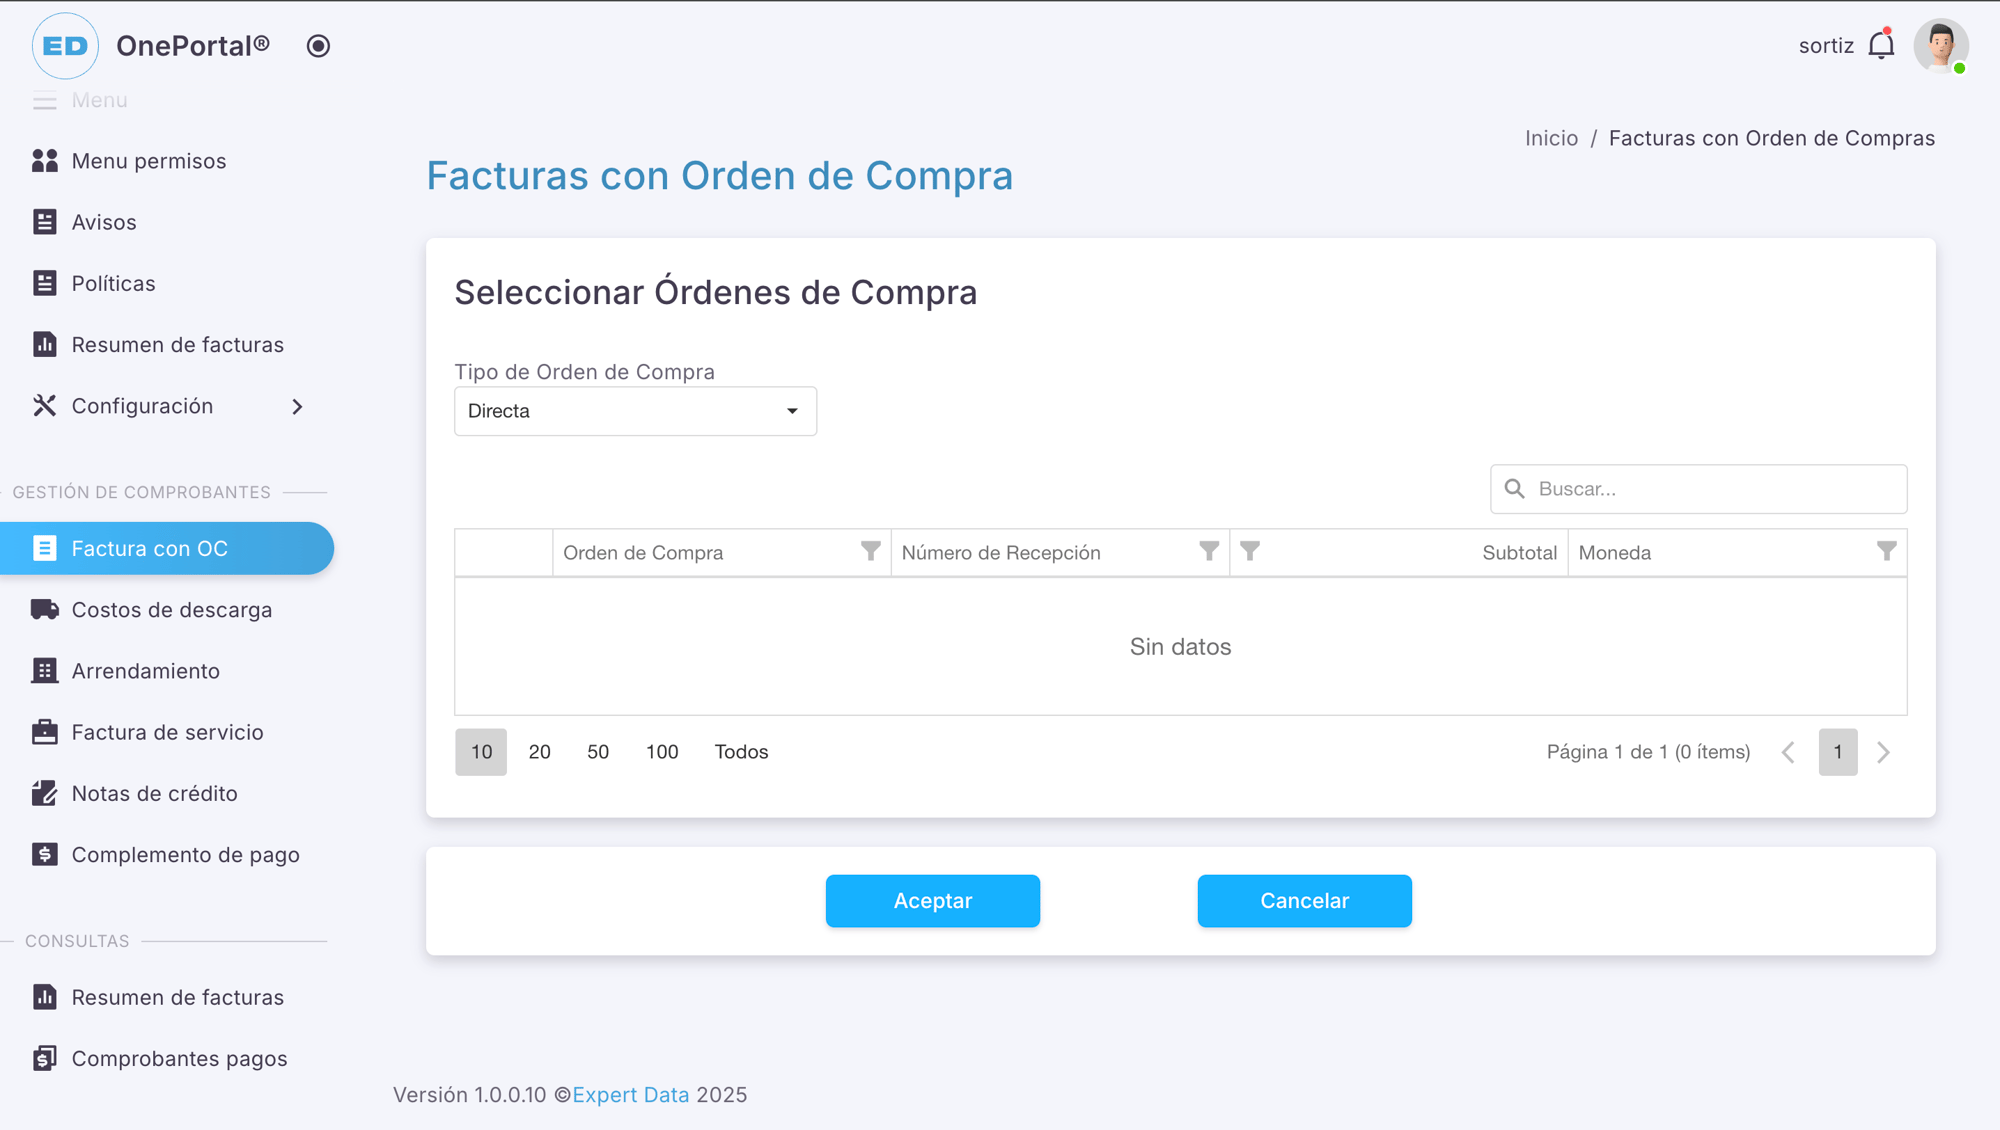The height and width of the screenshot is (1130, 2000).
Task: Select 50 items per page
Action: [598, 752]
